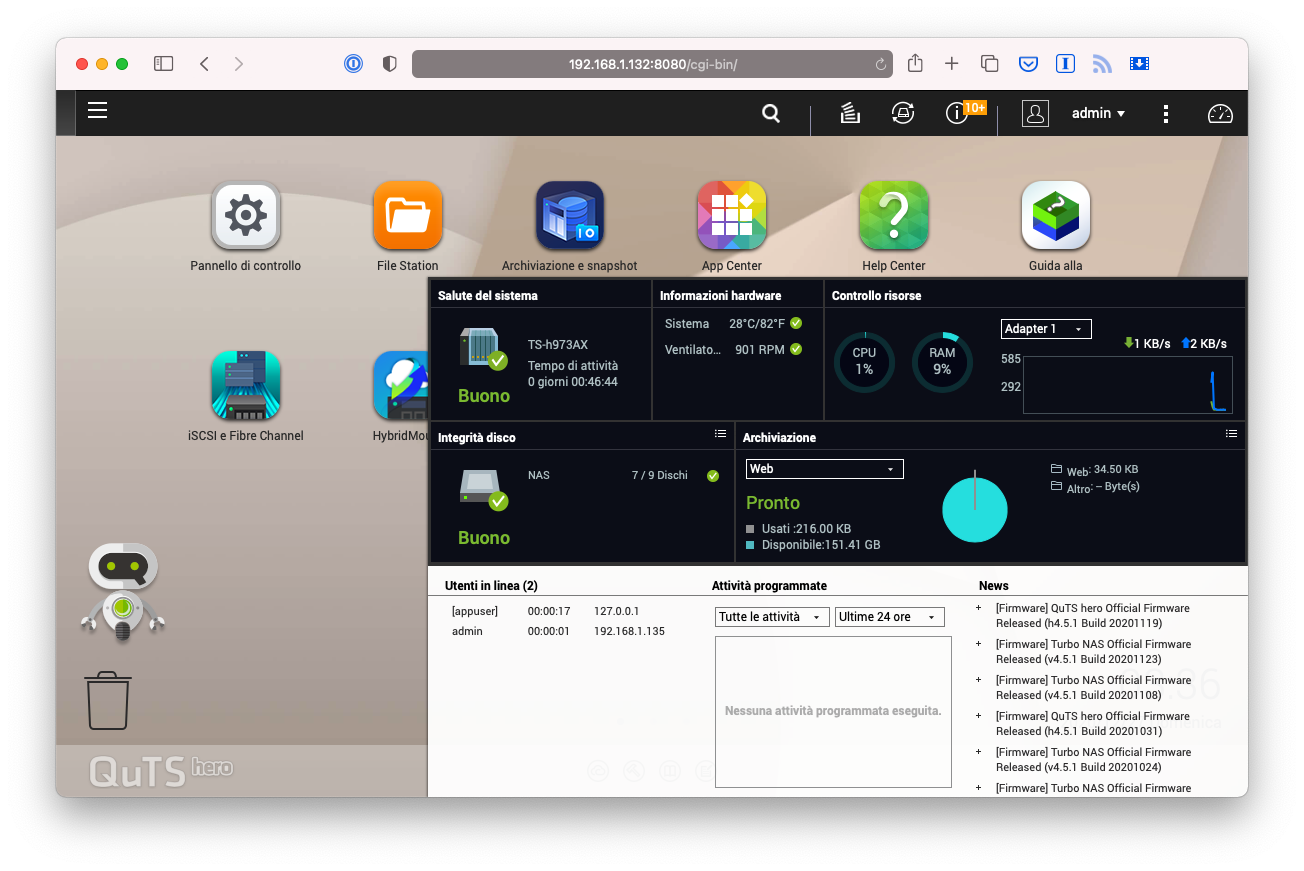
Task: Open iSCSI e Fibre Channel app
Action: (245, 386)
